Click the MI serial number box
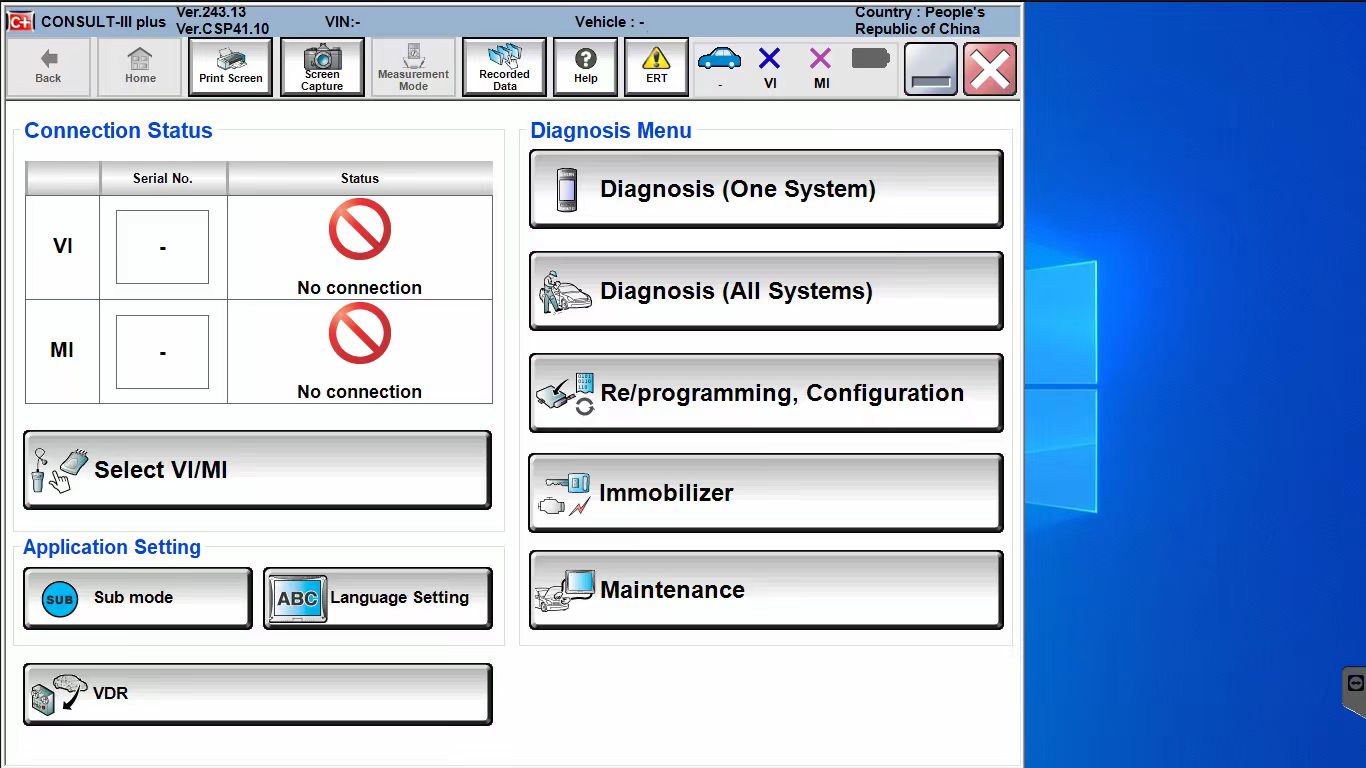 click(162, 352)
